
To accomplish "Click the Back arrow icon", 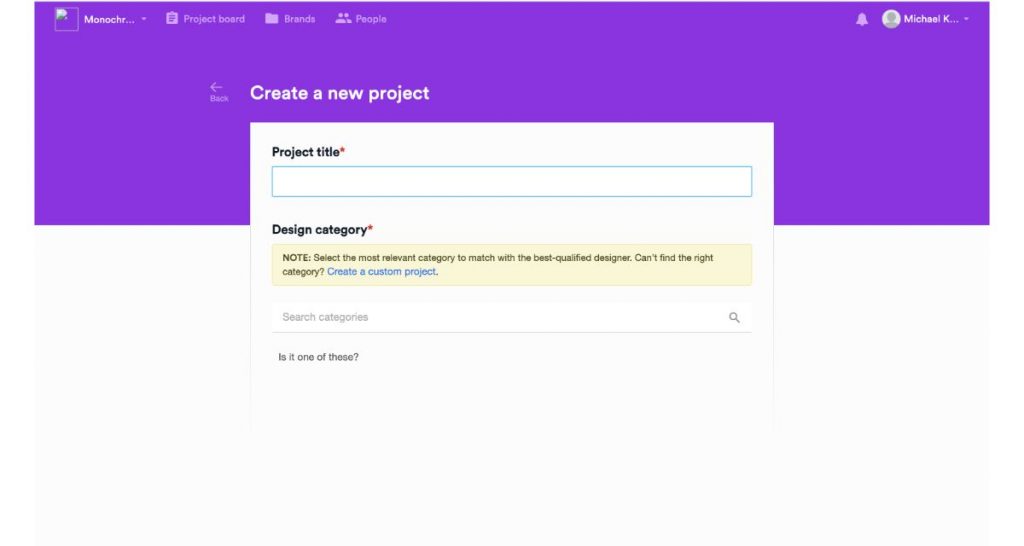I will point(217,87).
